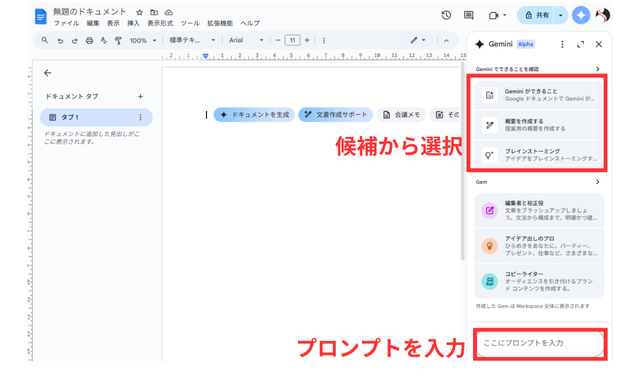Star the untitled document
The height and width of the screenshot is (384, 640).
pos(139,12)
